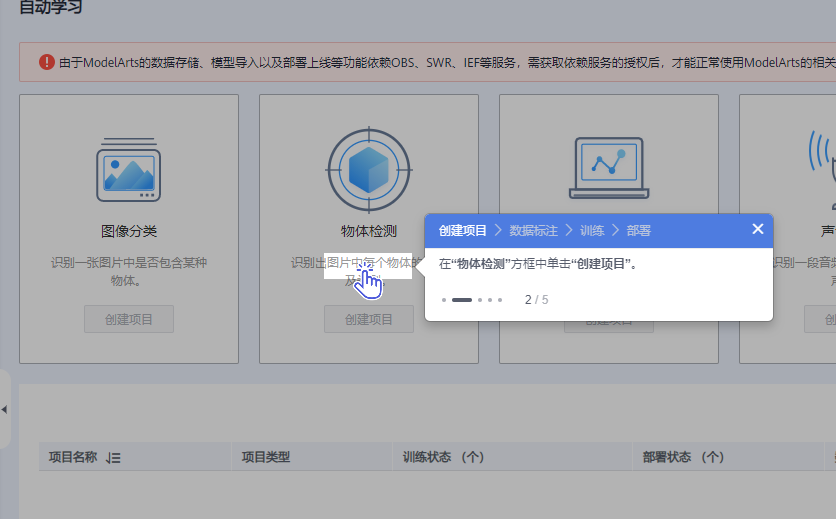Select the 数据标注 step in guide header
Screen dimensions: 836x519
coord(533,230)
